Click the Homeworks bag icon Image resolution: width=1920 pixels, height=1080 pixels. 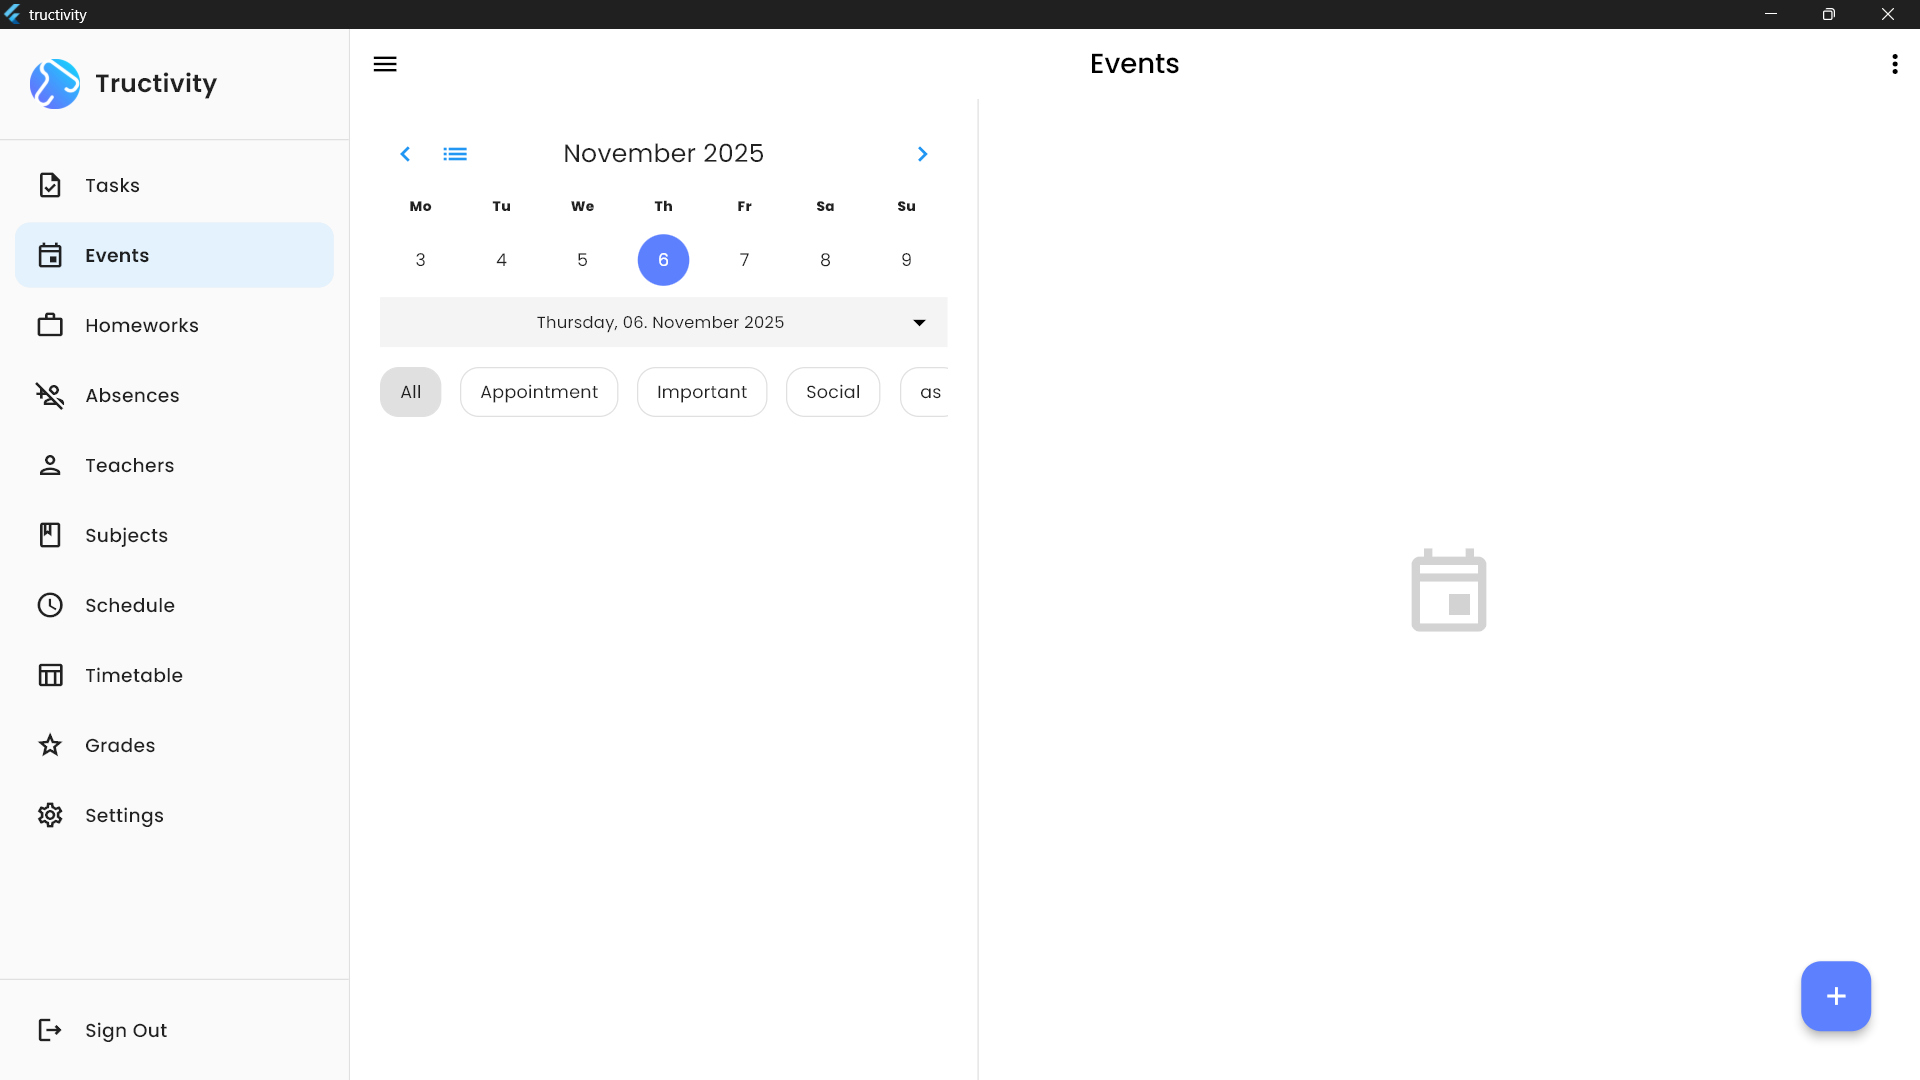point(50,325)
